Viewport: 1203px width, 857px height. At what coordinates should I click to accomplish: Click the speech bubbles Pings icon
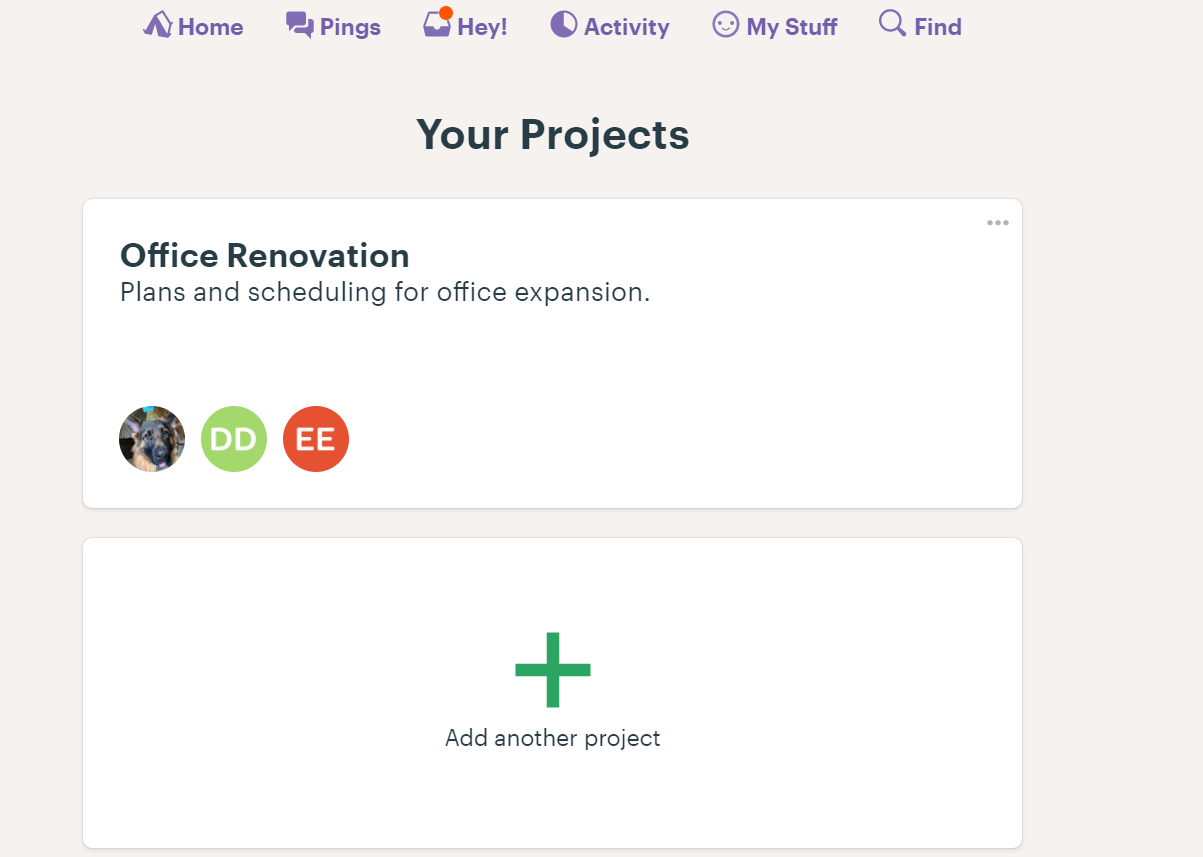click(299, 25)
